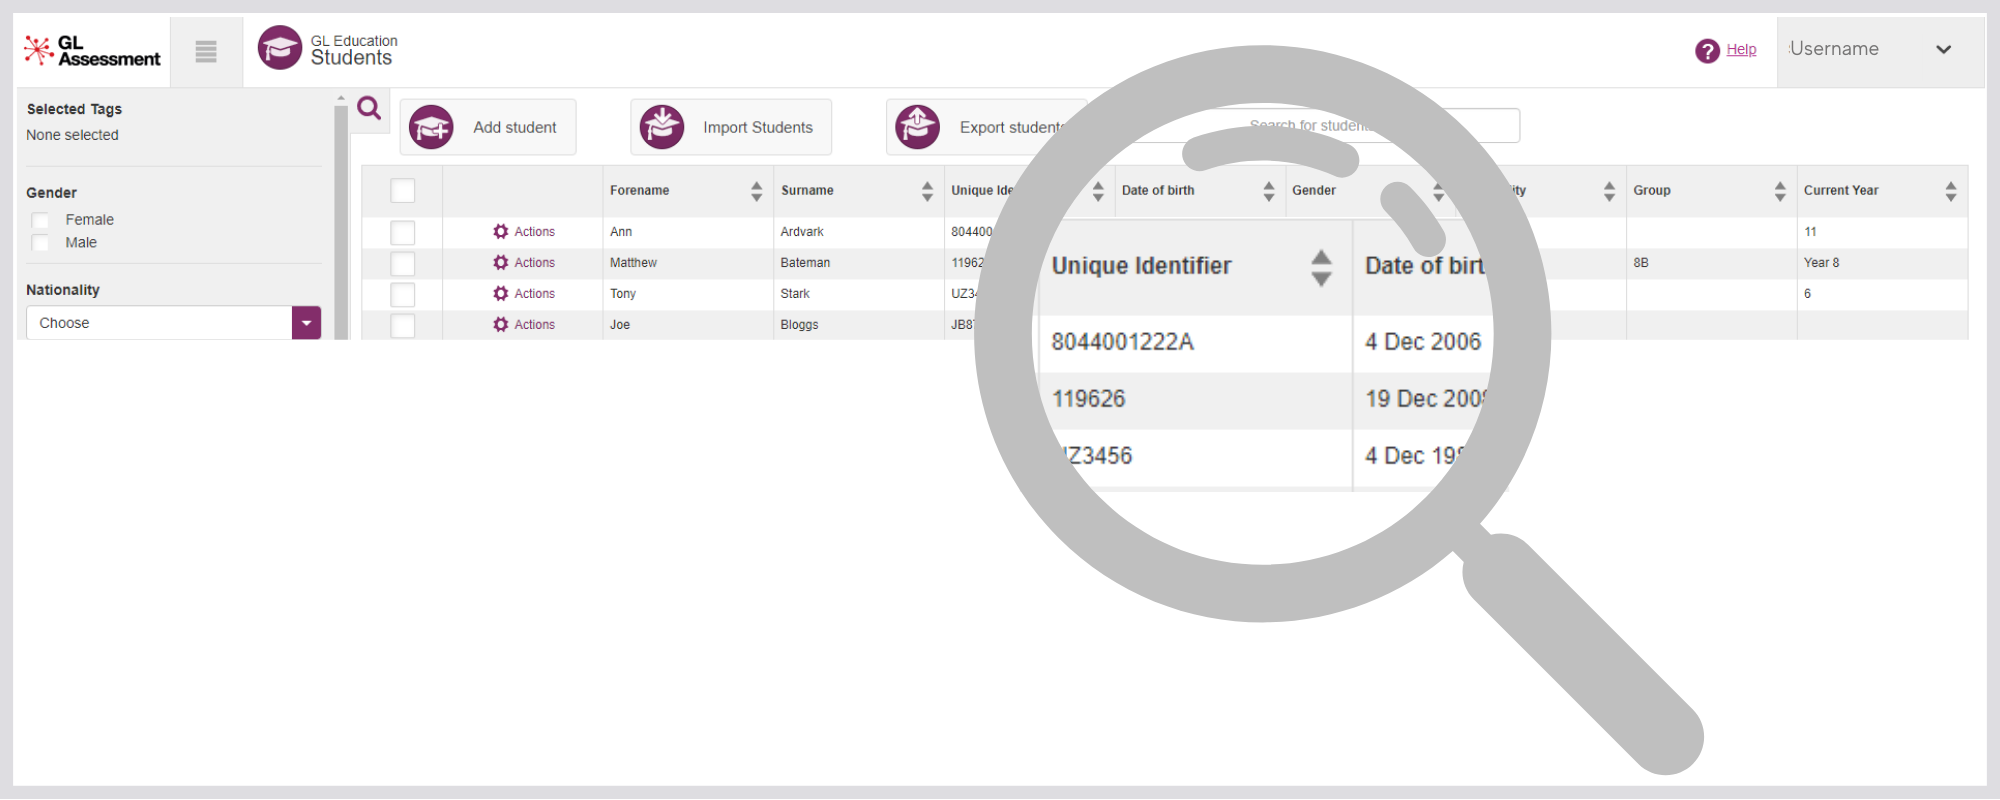Click the surname cell 'Bloggs'
The width and height of the screenshot is (2000, 800).
799,325
